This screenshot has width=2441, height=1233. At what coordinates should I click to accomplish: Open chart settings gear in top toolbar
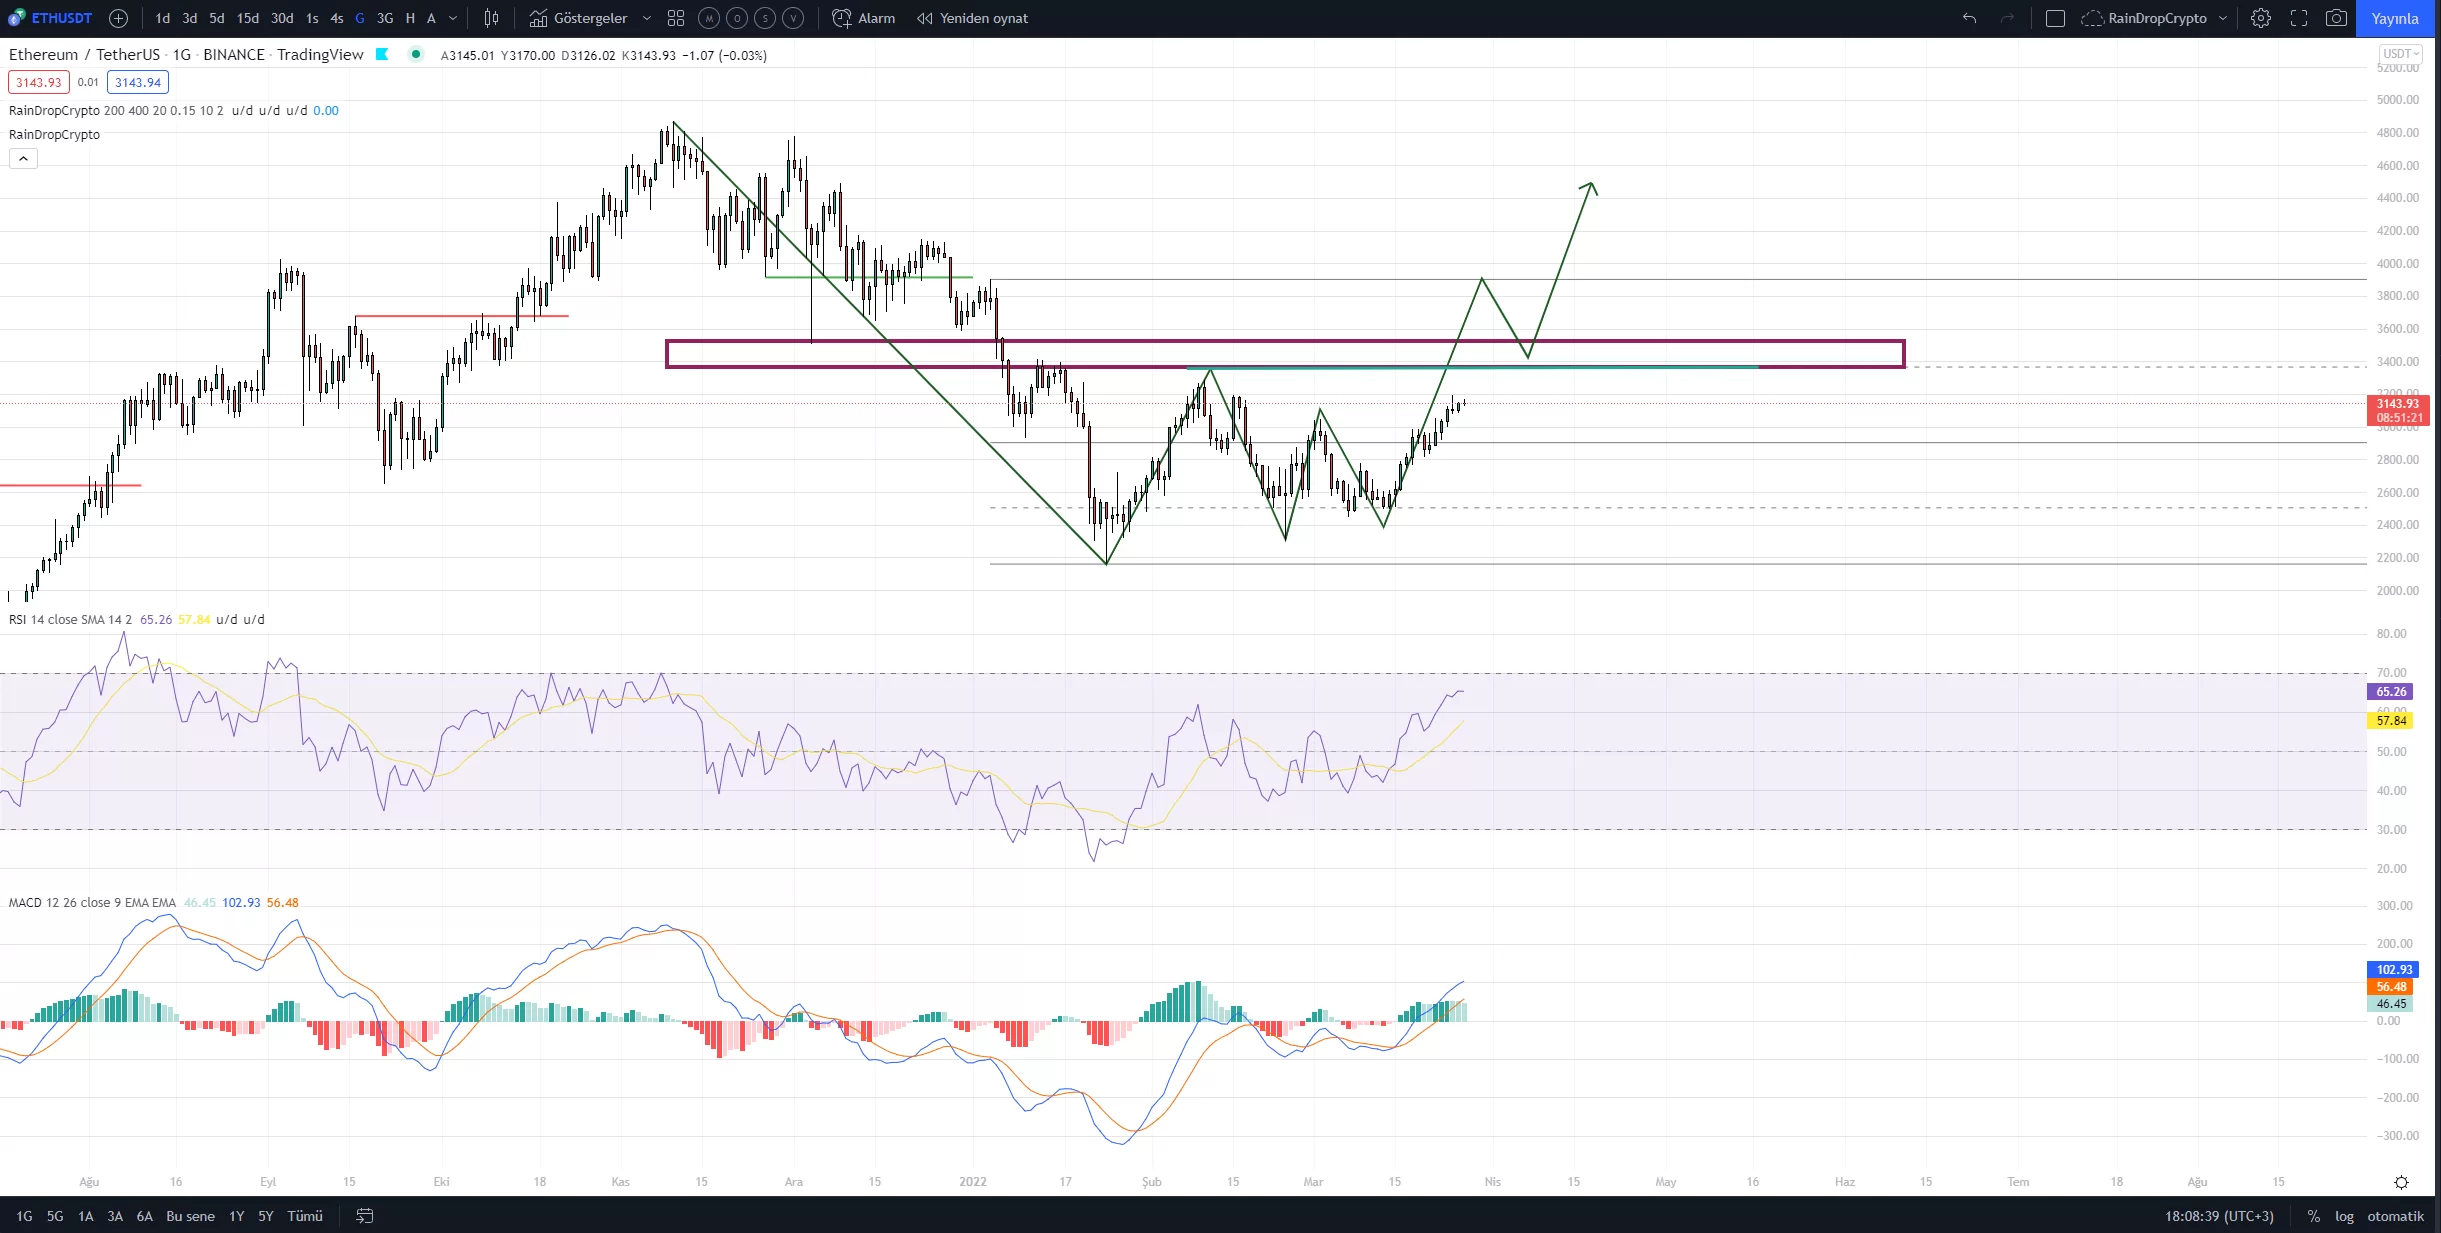pos(2261,18)
